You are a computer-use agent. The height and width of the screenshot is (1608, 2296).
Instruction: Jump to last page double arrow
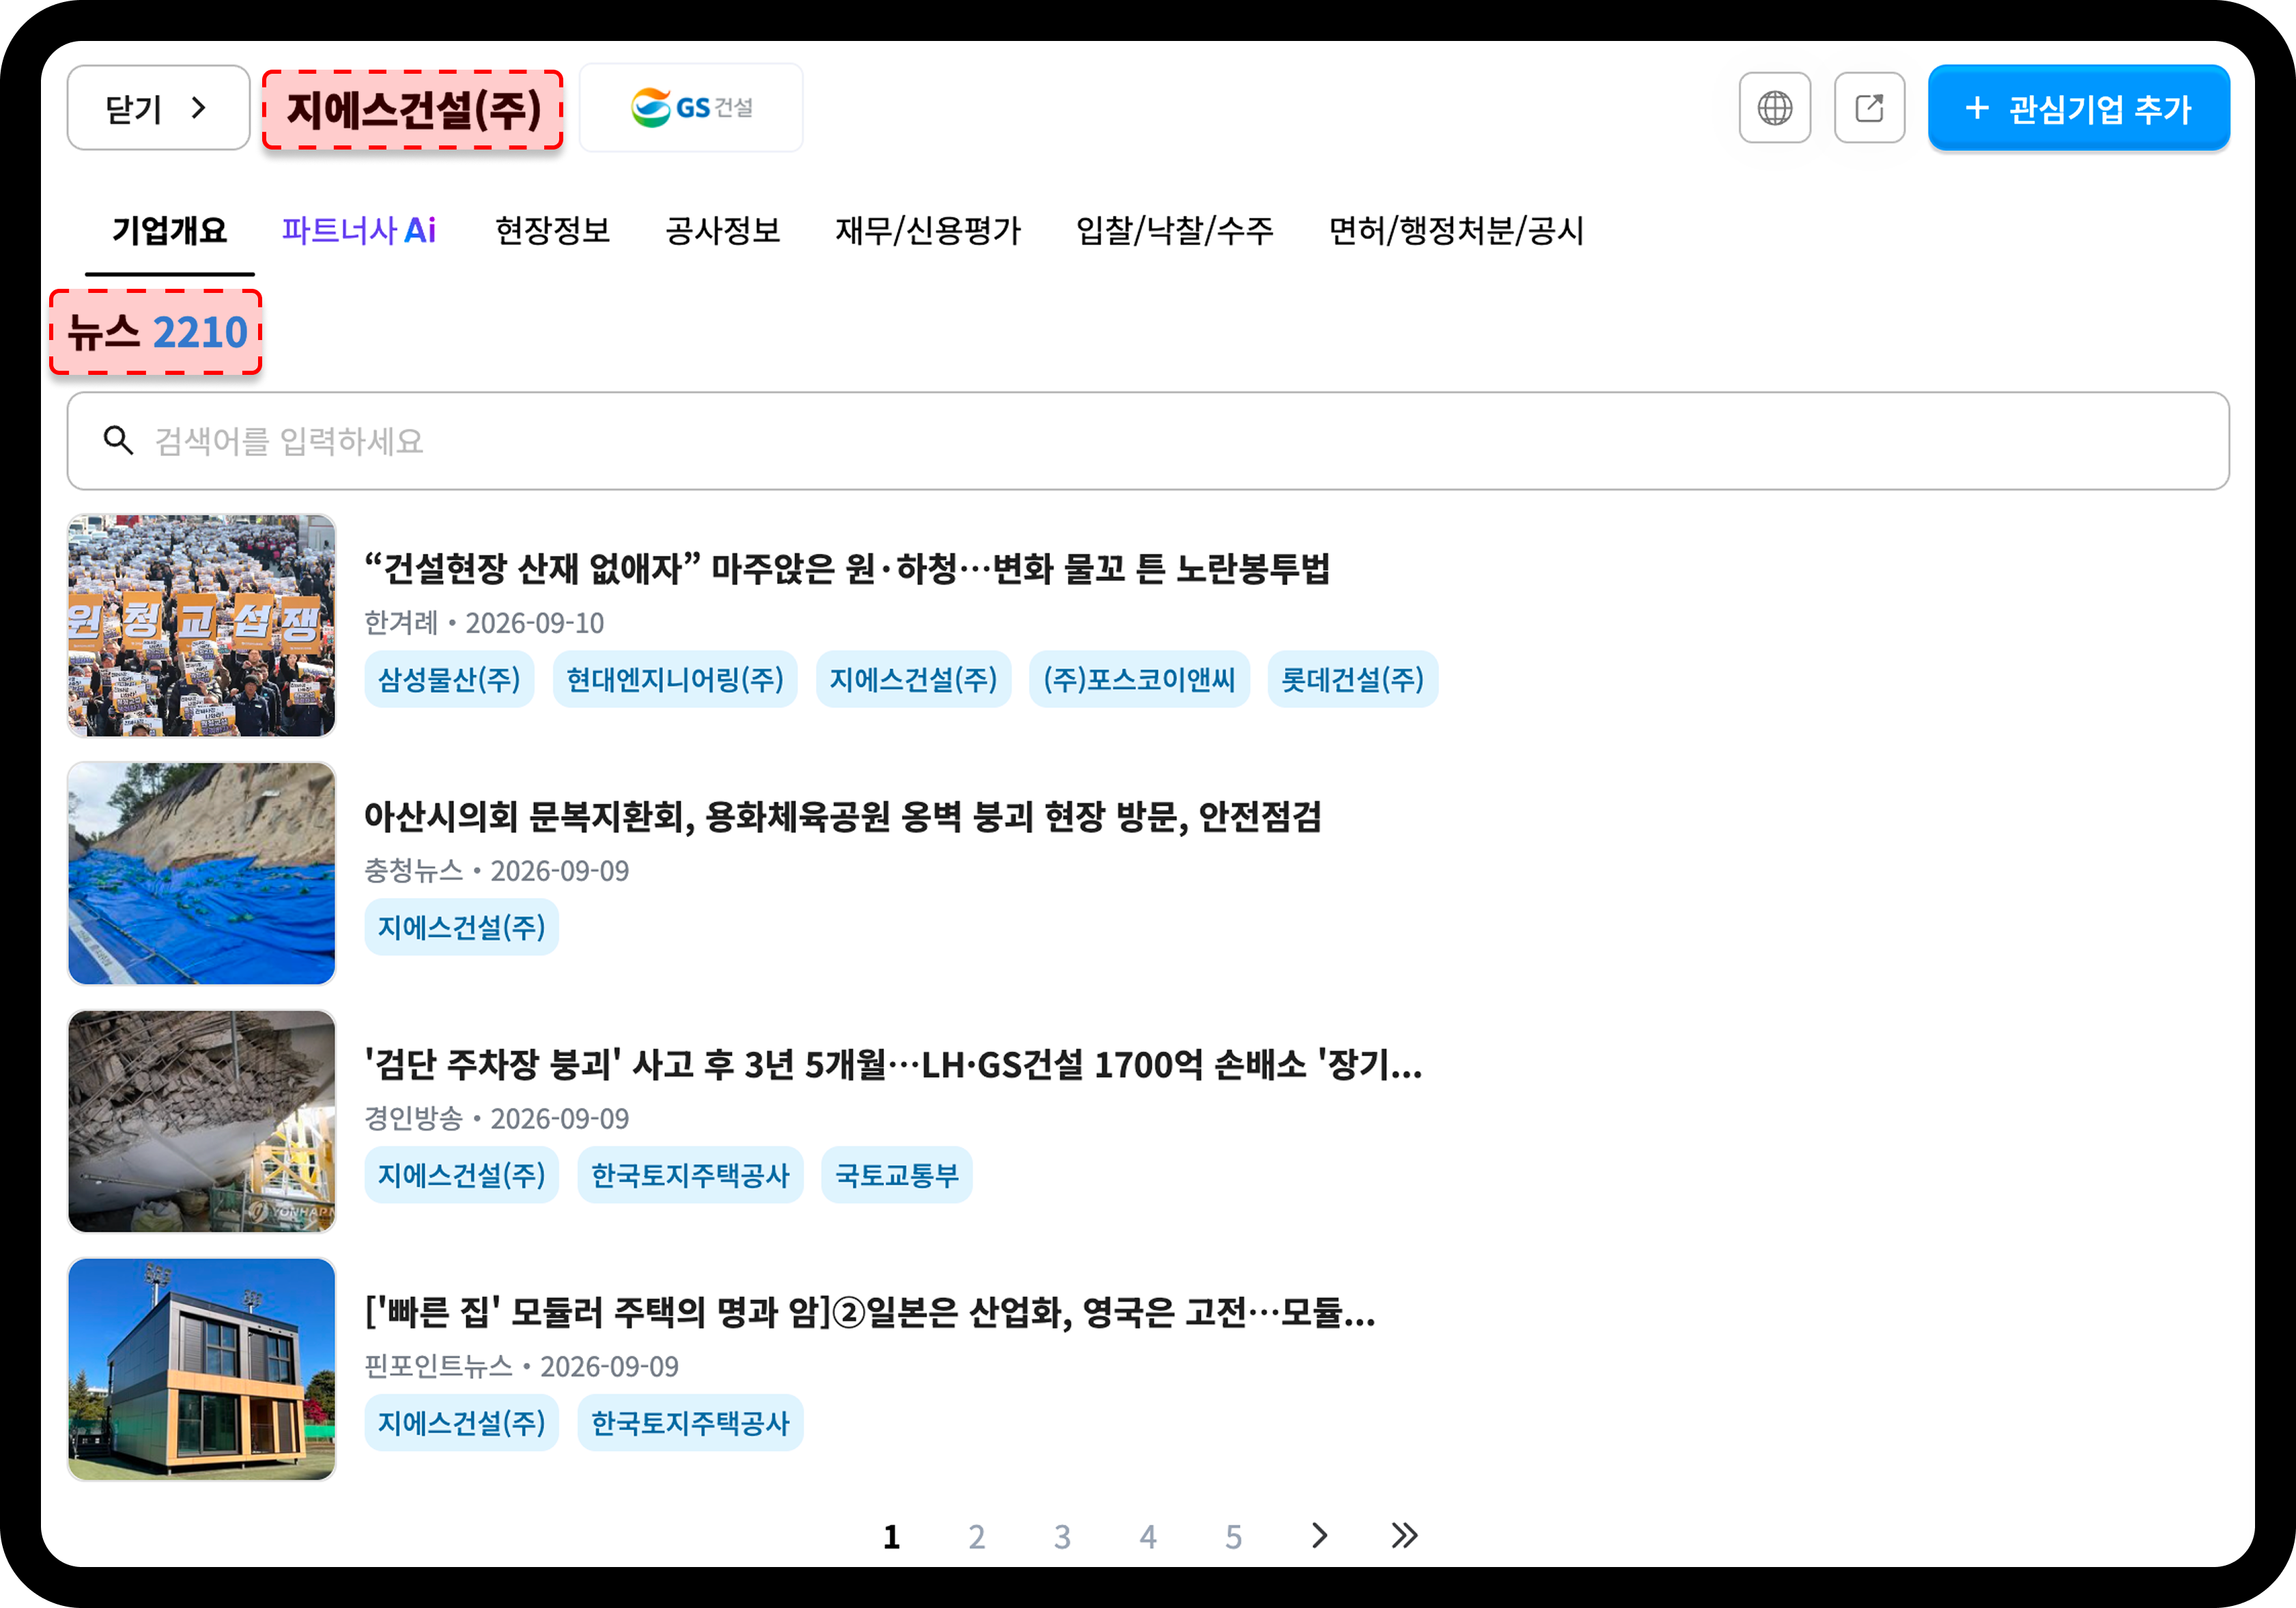(x=1404, y=1535)
